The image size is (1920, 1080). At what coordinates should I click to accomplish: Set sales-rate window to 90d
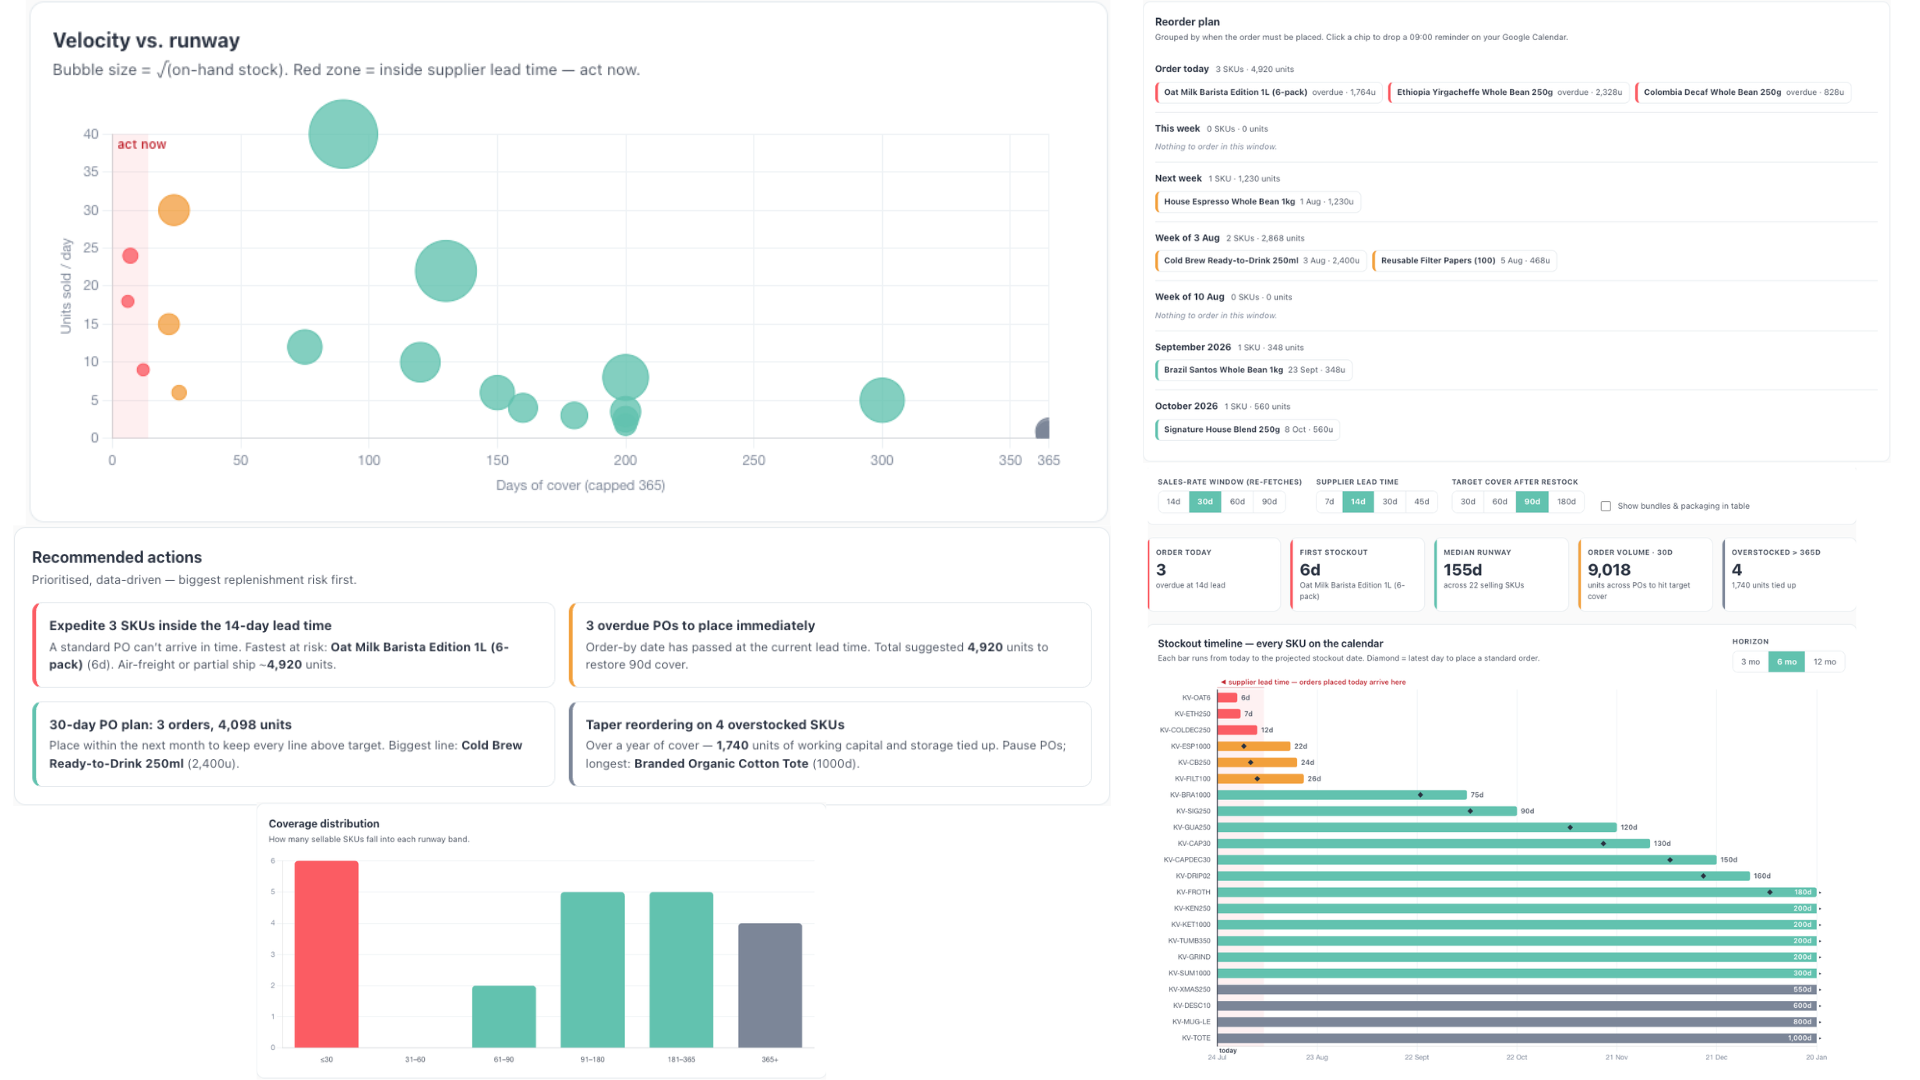click(x=1269, y=502)
